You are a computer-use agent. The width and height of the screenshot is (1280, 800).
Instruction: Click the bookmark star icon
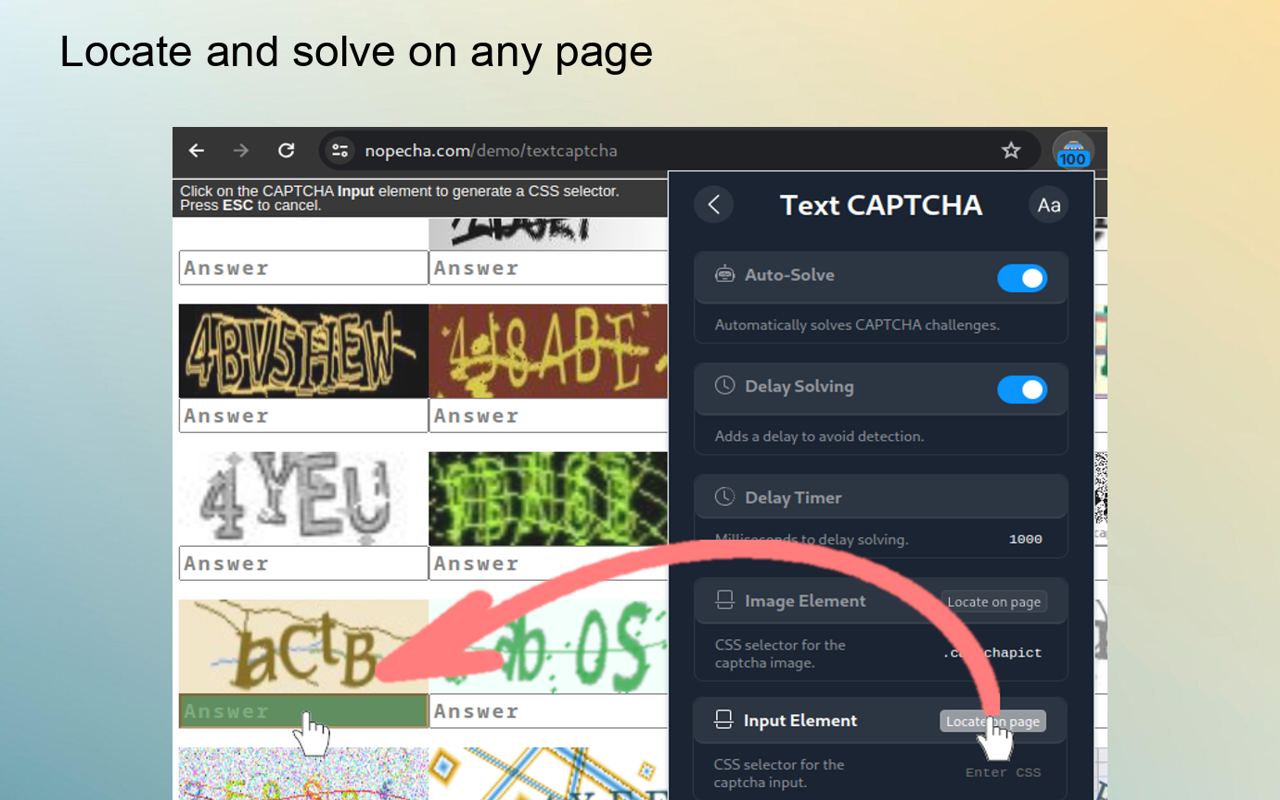pos(1011,150)
